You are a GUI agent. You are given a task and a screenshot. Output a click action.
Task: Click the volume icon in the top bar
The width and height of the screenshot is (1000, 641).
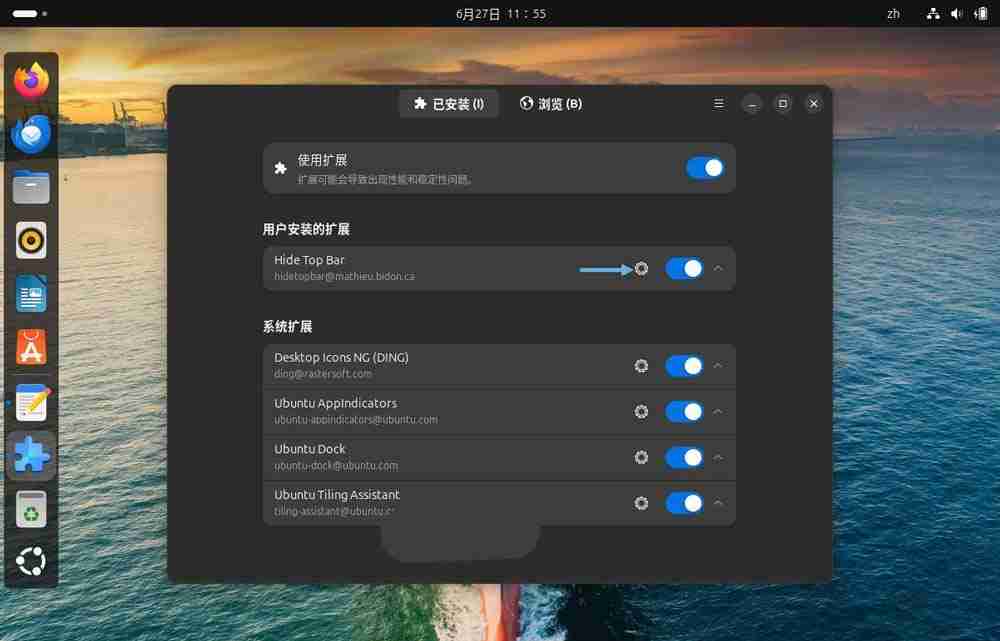[957, 13]
